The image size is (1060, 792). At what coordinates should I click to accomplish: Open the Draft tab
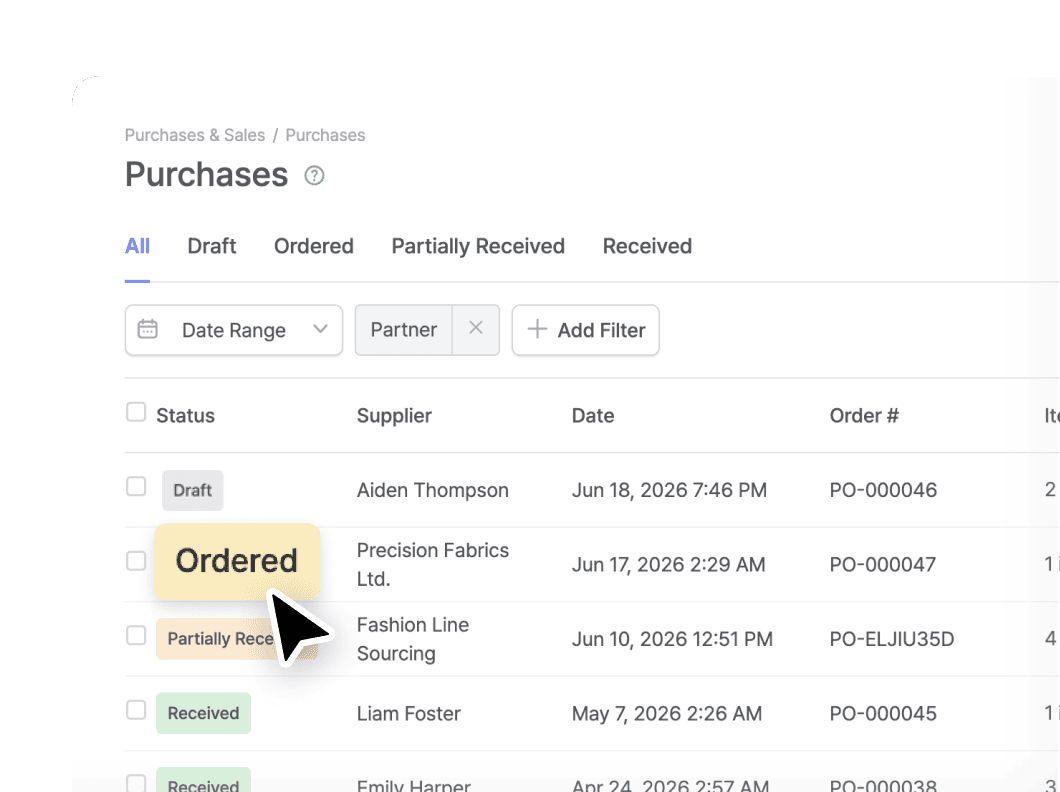pyautogui.click(x=212, y=246)
